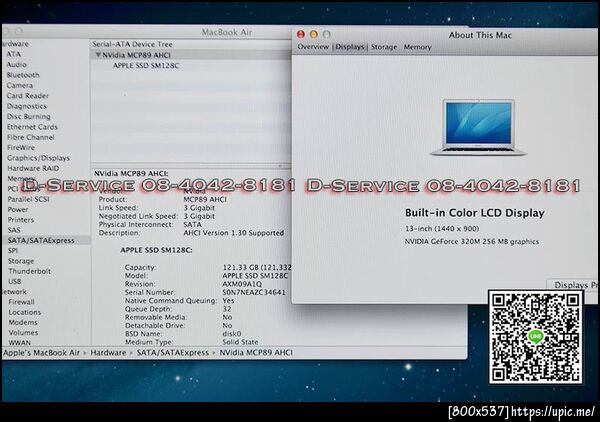600x422 pixels.
Task: Select Modems in the sidebar
Action: pos(23,323)
